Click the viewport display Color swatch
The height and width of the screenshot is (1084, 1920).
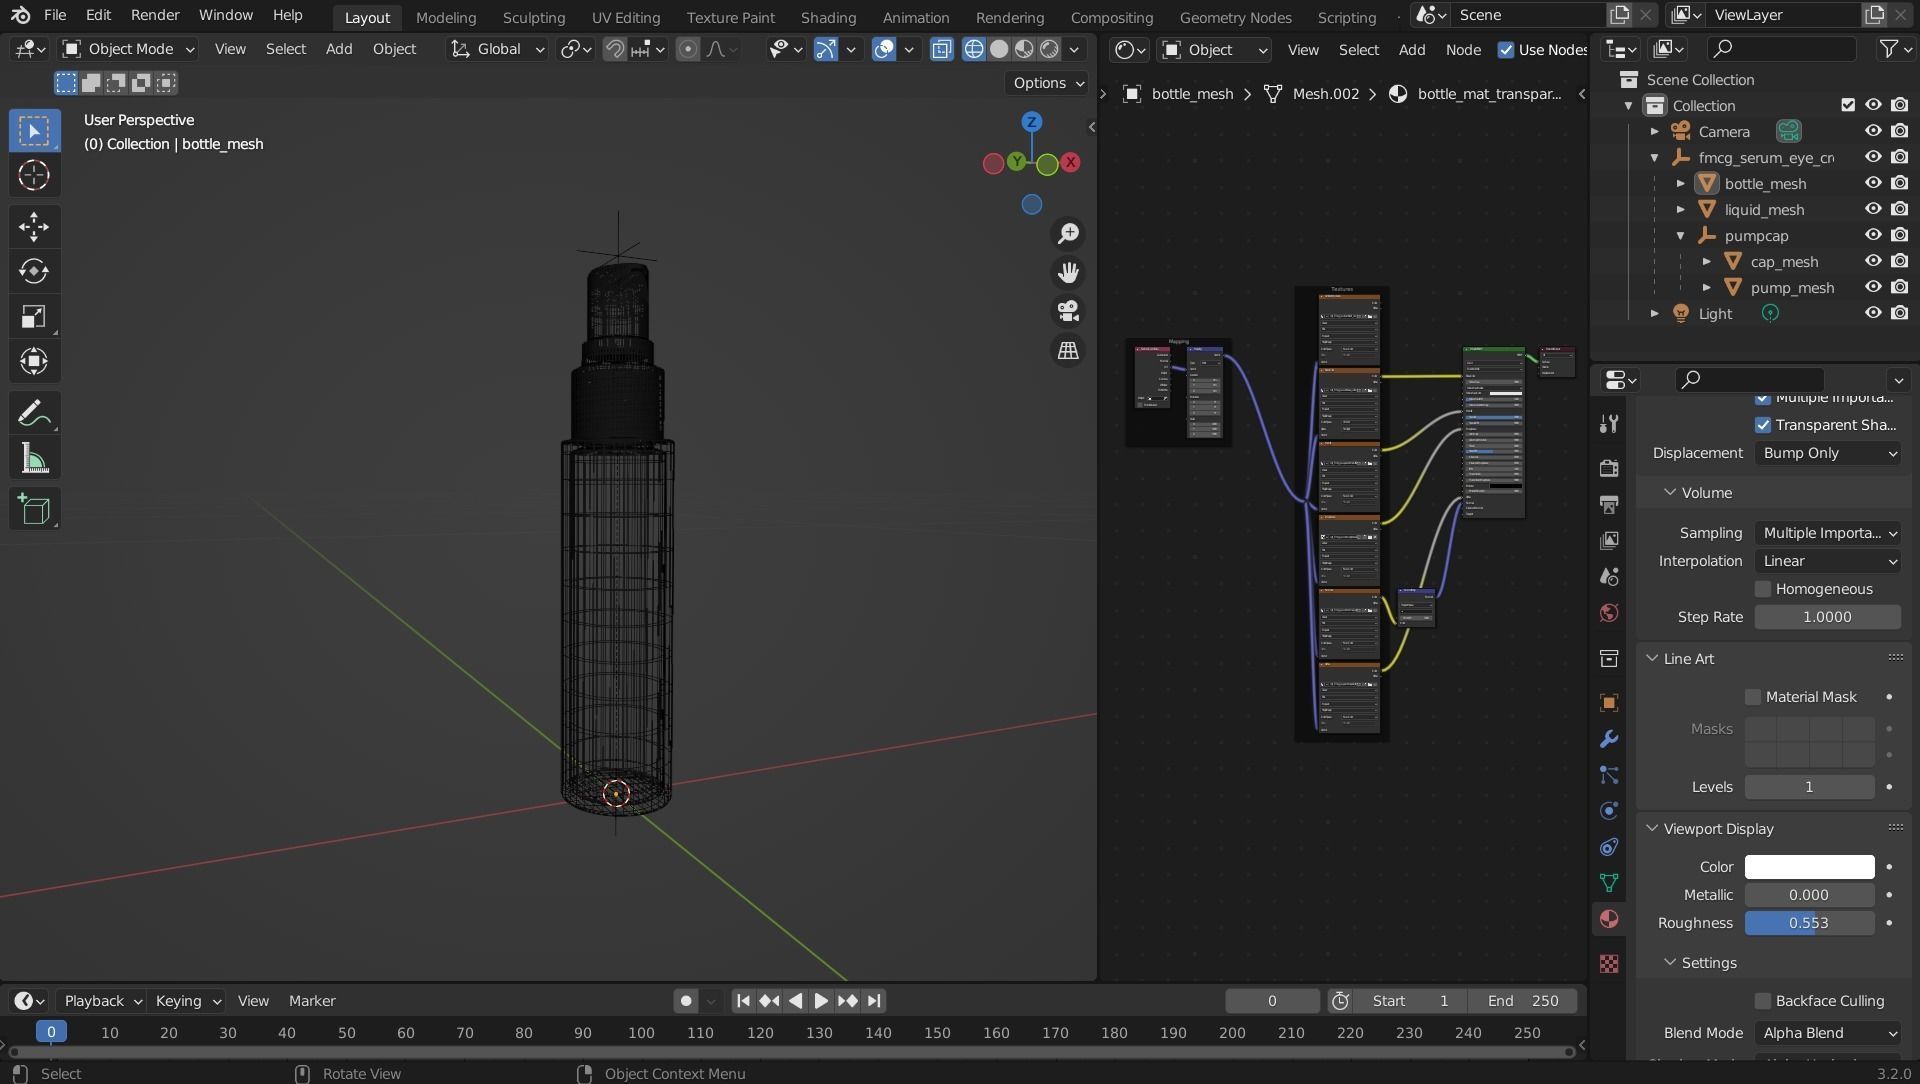pyautogui.click(x=1809, y=867)
